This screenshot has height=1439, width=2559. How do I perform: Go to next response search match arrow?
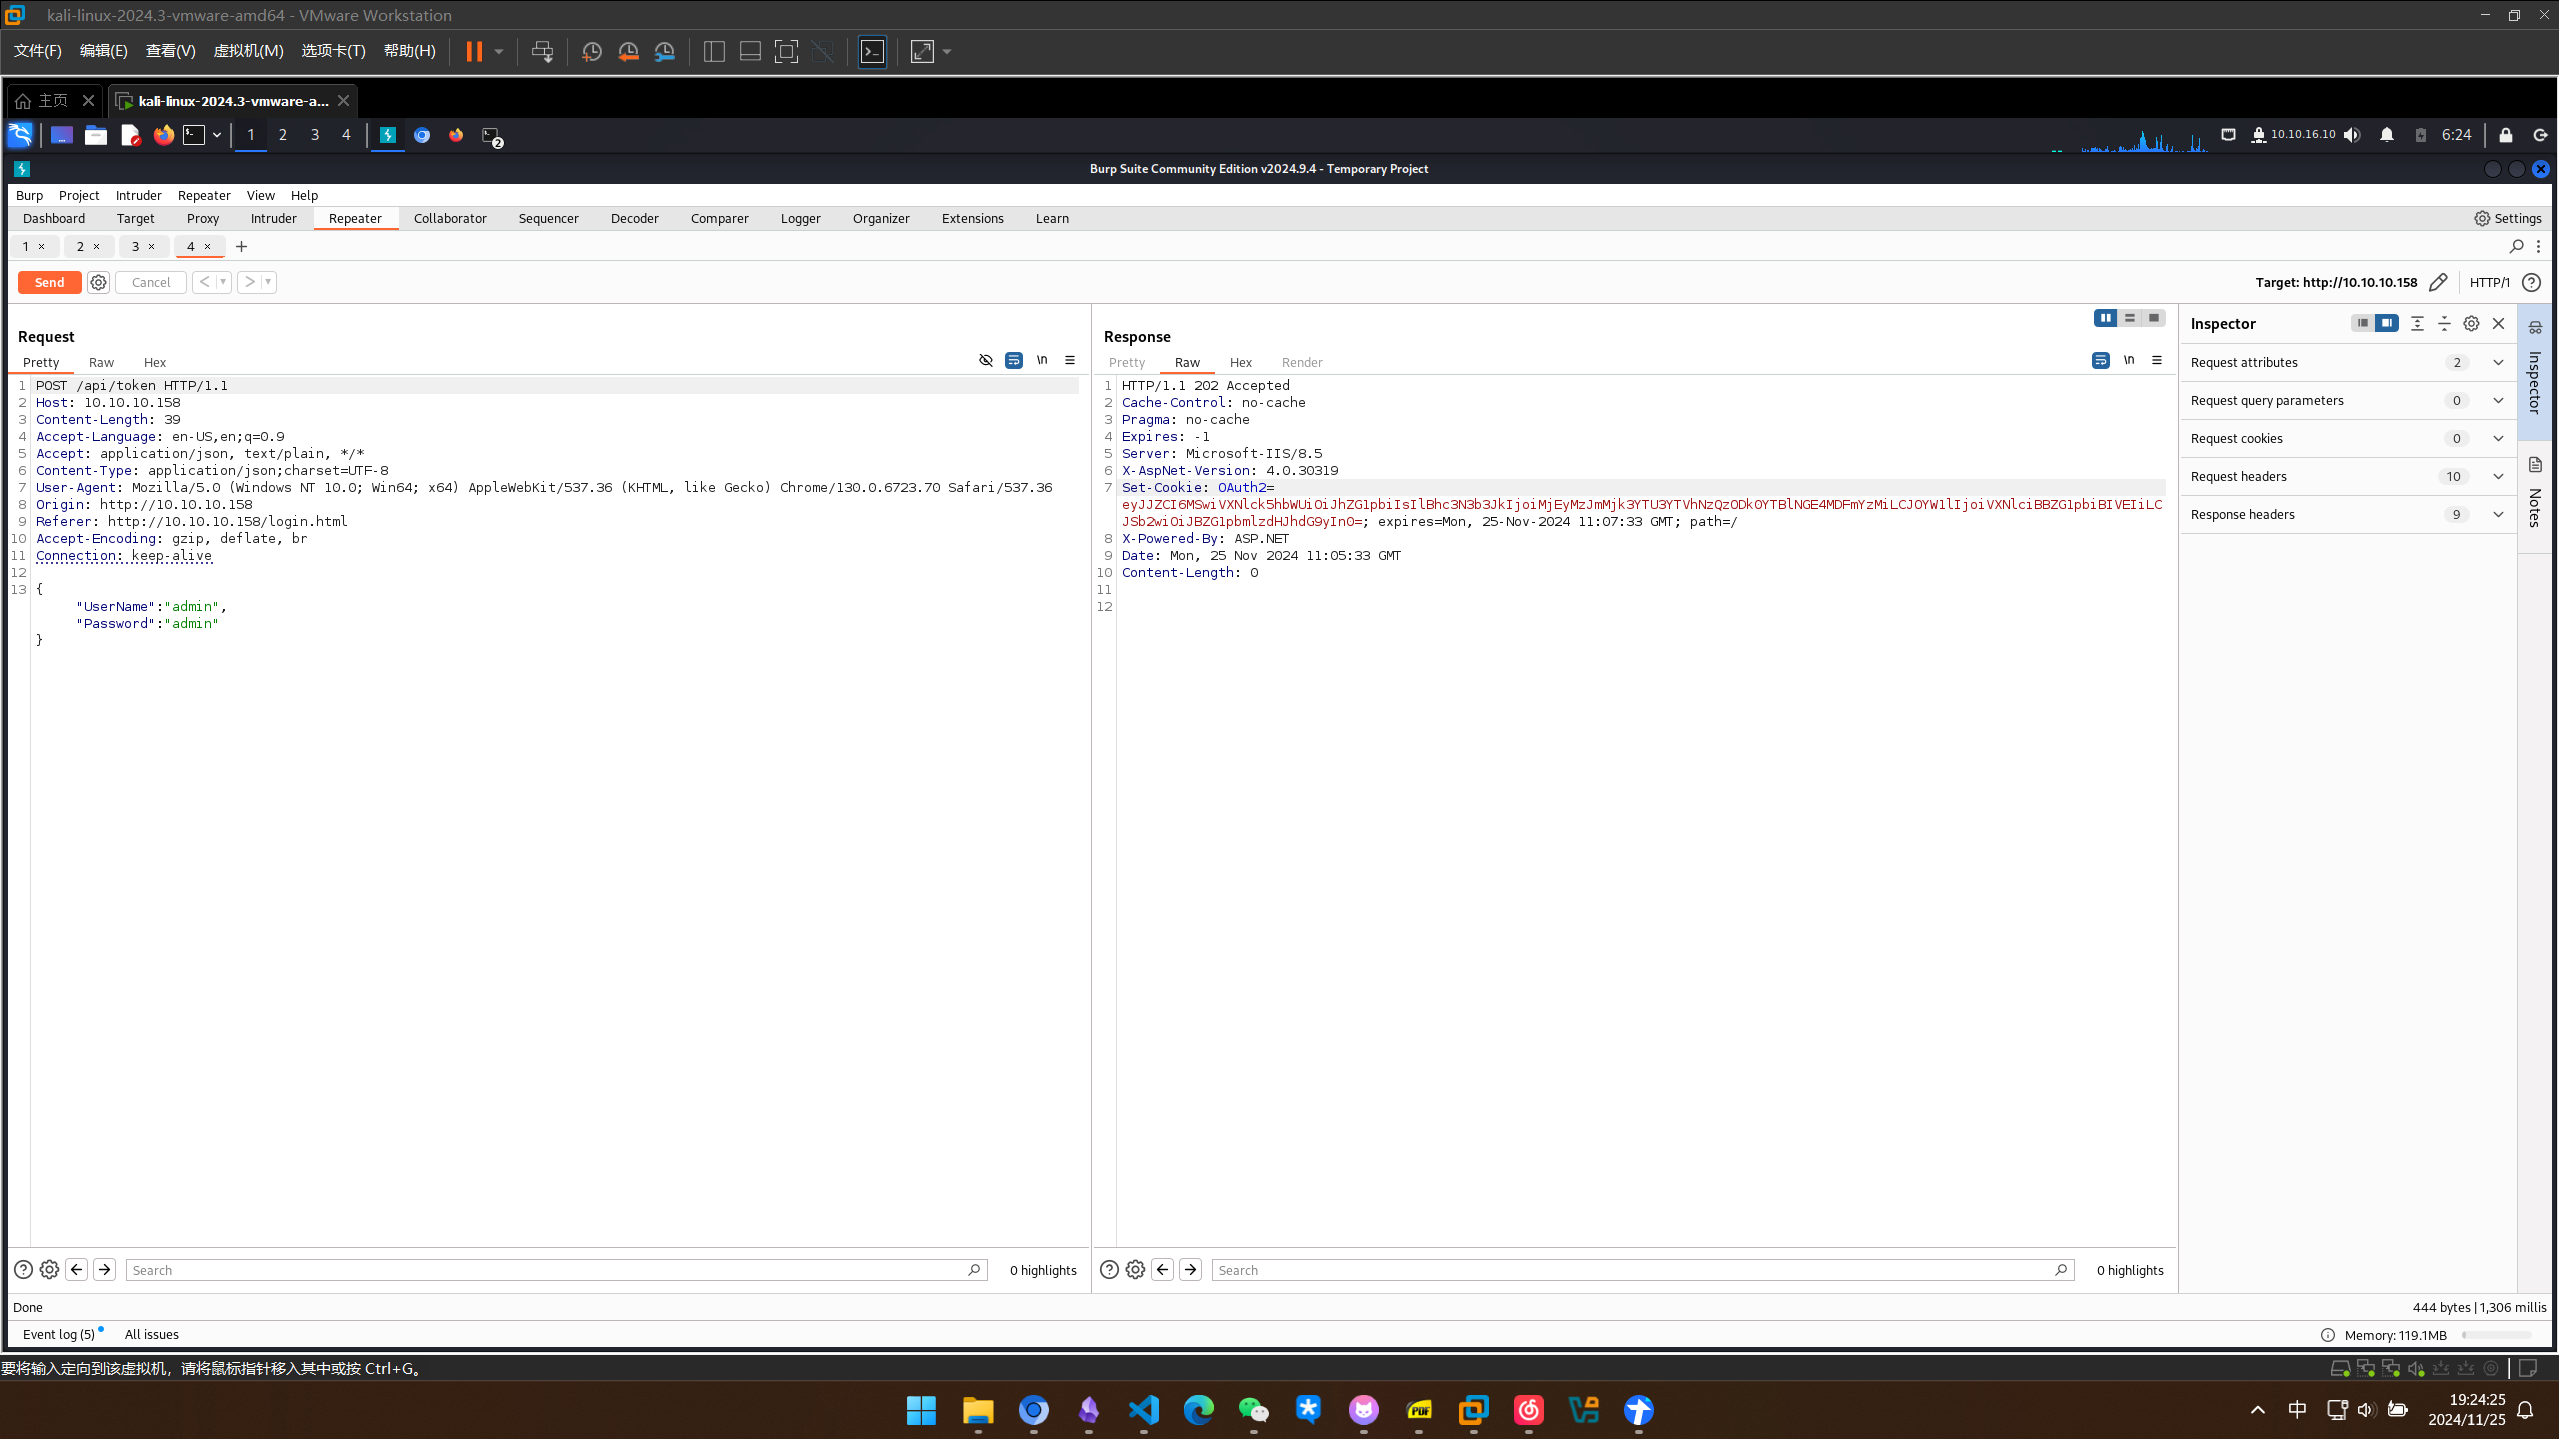[x=1190, y=1269]
